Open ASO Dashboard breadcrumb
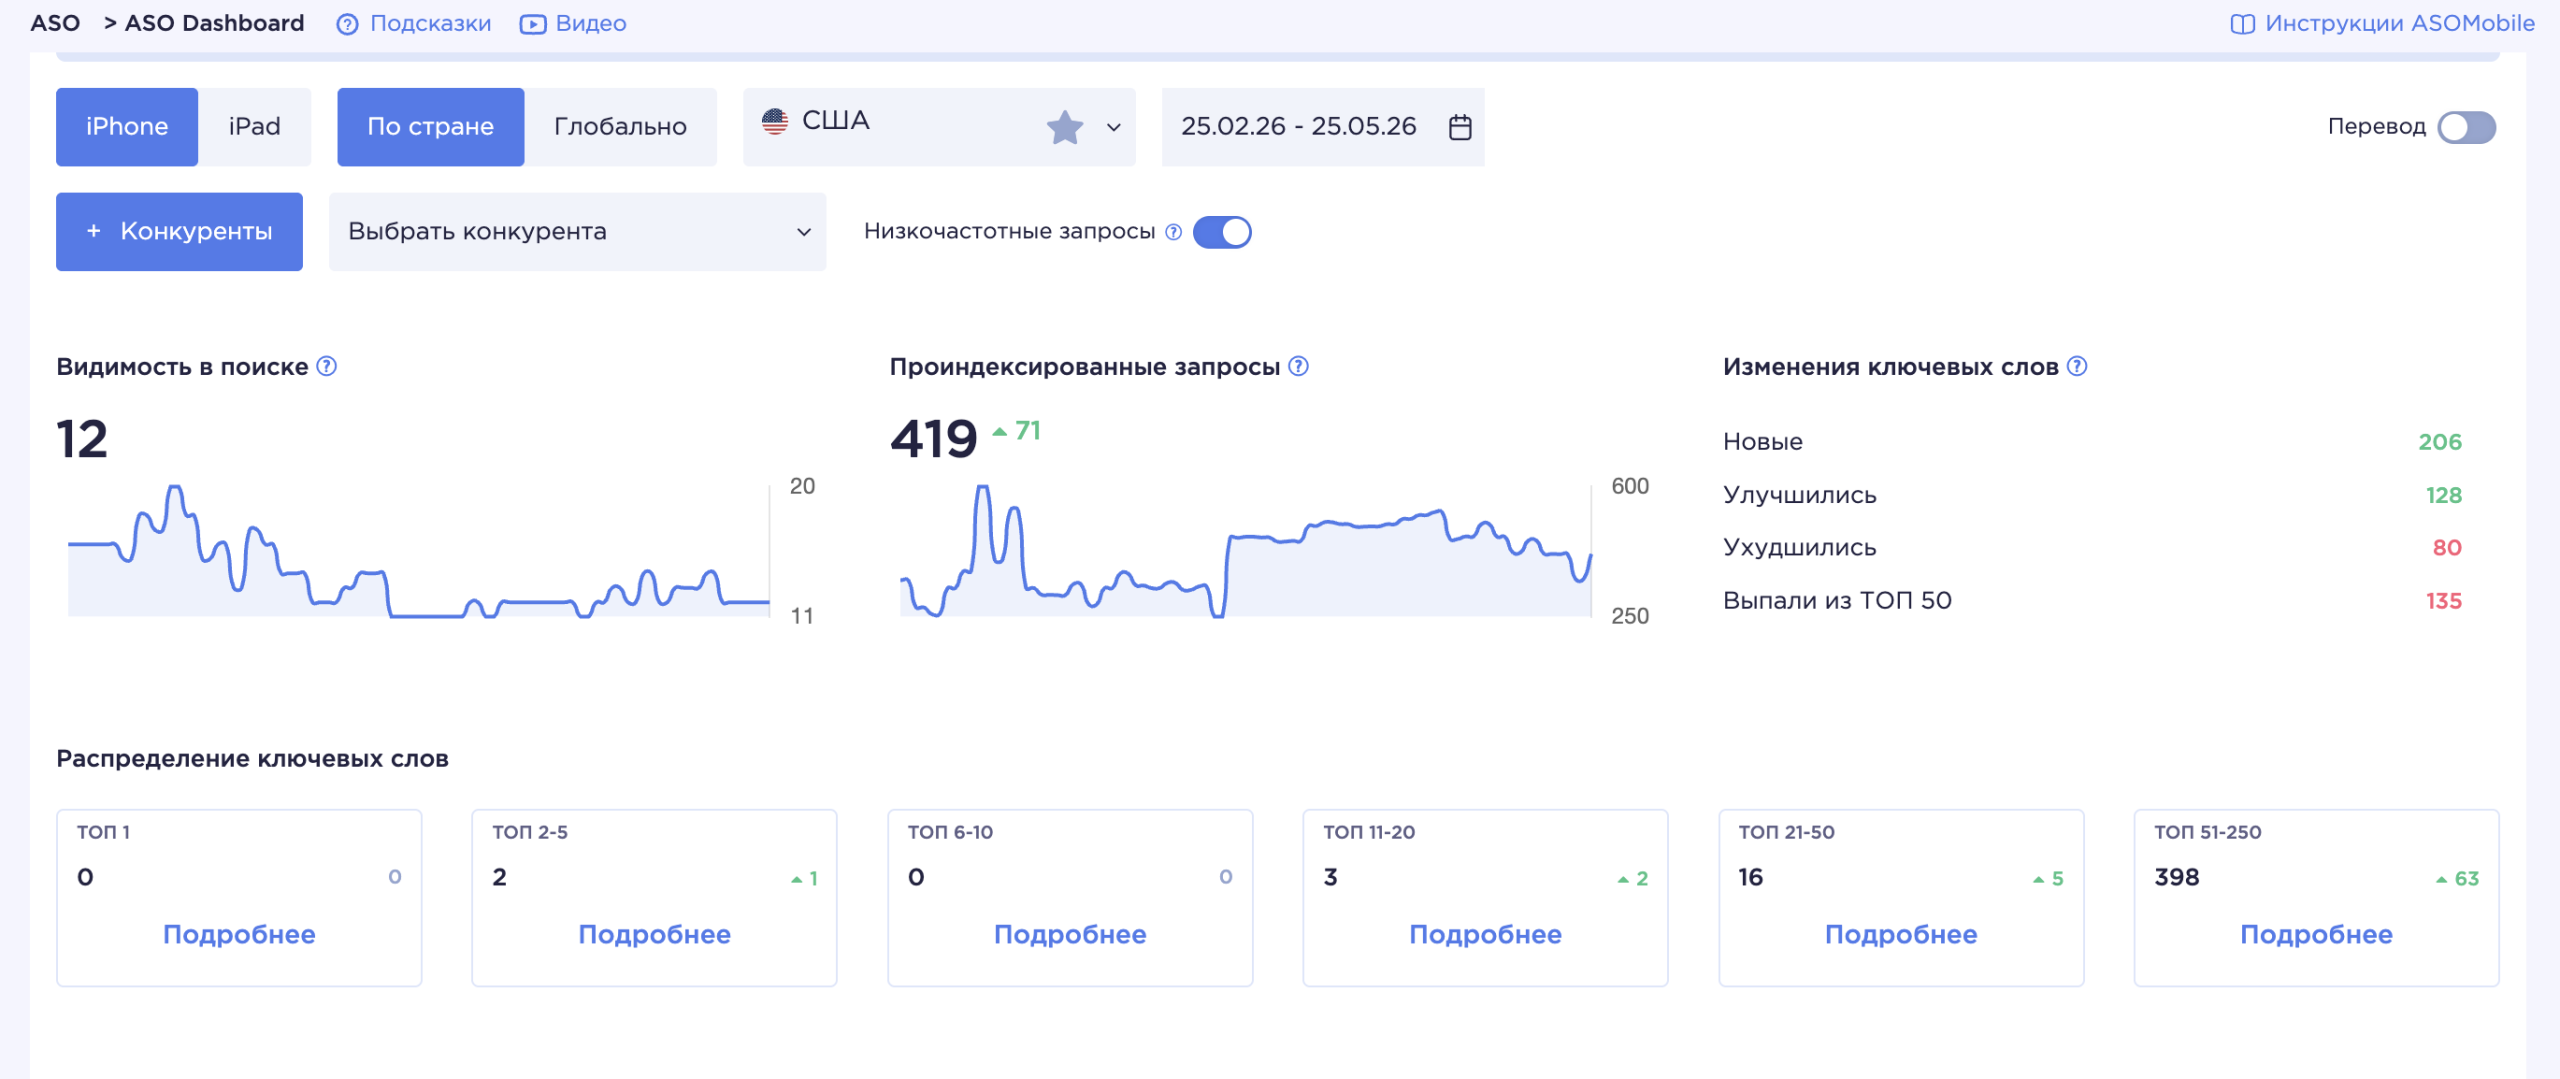This screenshot has width=2560, height=1079. coord(214,23)
